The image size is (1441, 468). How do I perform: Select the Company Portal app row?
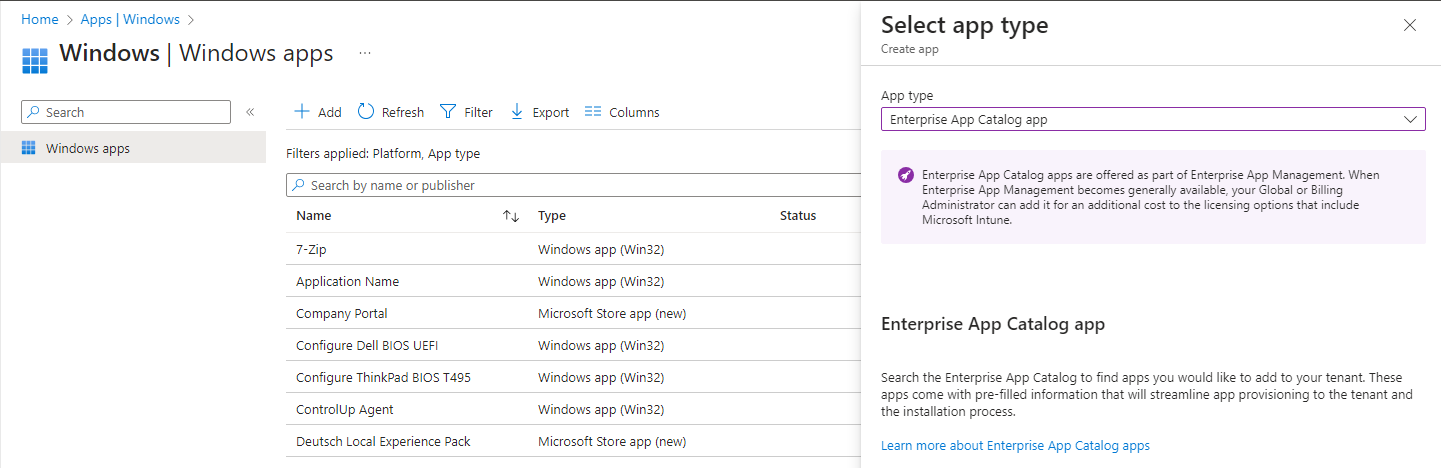tap(341, 313)
